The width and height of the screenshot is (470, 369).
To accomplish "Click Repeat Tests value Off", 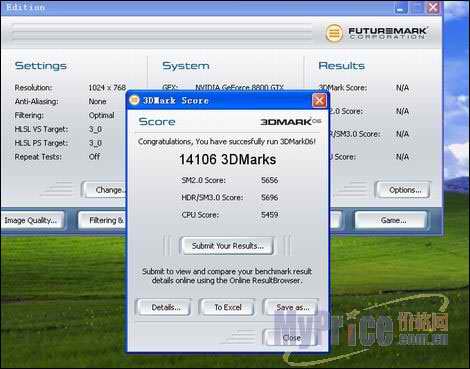I will [94, 157].
